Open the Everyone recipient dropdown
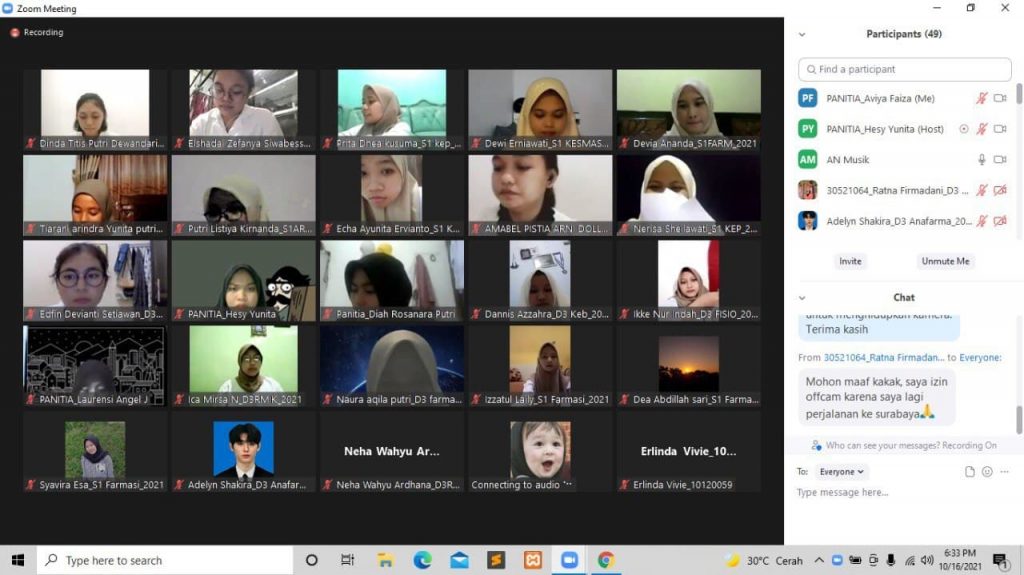Screen dimensions: 1024x575 coord(842,472)
